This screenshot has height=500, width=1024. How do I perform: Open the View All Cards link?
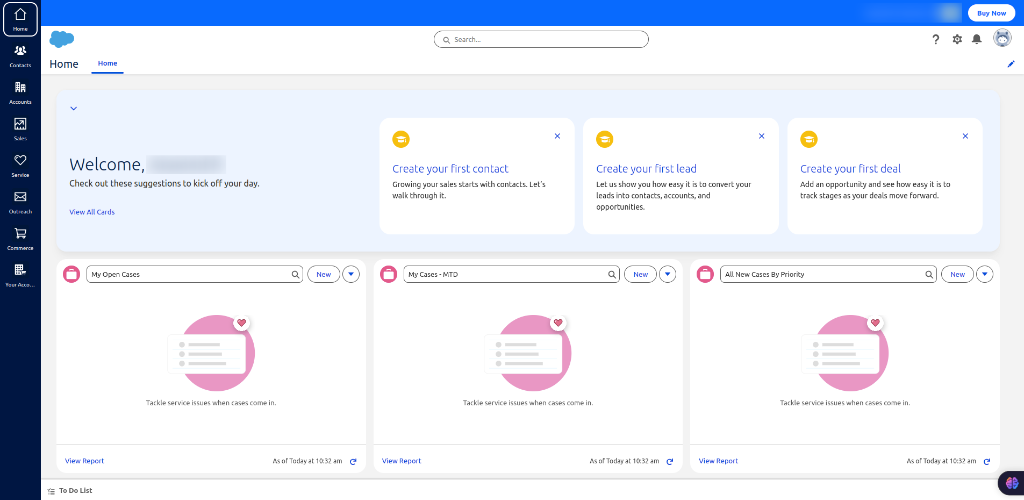point(92,212)
